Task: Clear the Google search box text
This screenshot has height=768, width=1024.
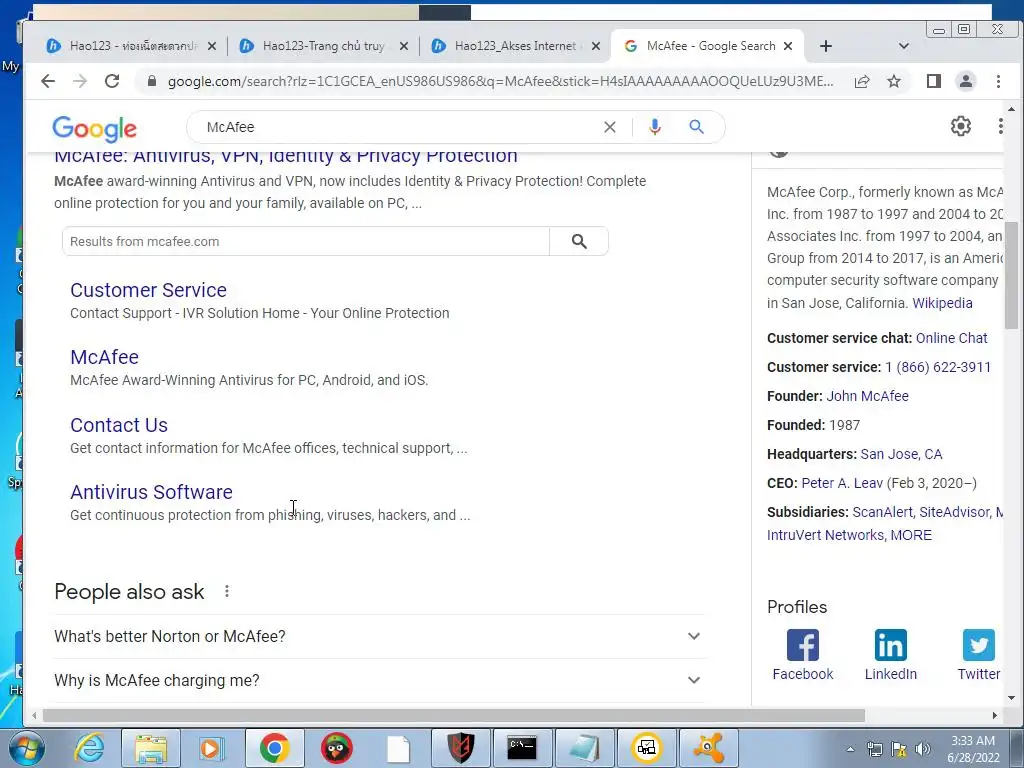Action: point(610,127)
